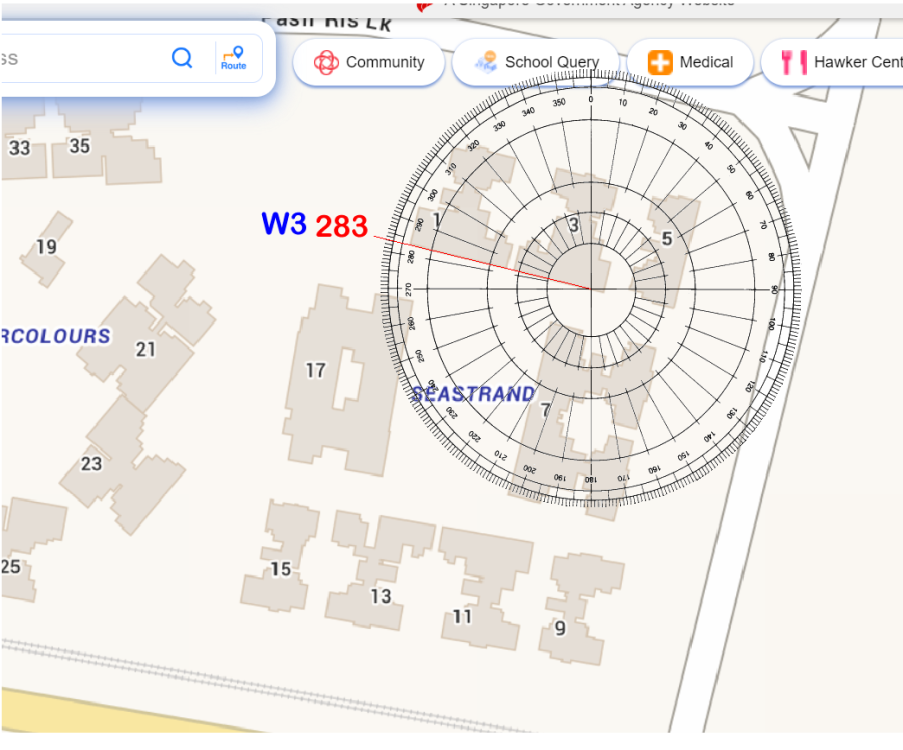Click the blue W3 annotation label
This screenshot has width=903, height=750.
284,225
